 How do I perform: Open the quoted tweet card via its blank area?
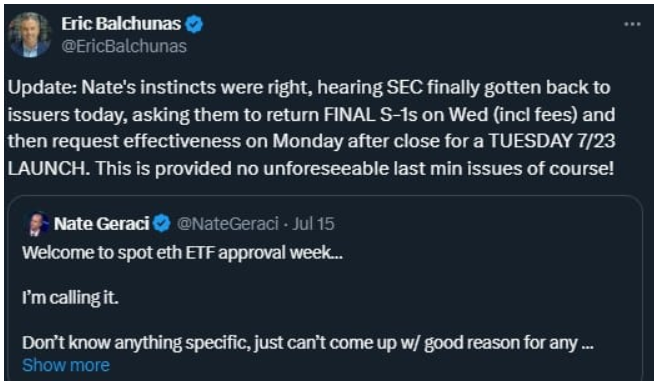pyautogui.click(x=462, y=290)
